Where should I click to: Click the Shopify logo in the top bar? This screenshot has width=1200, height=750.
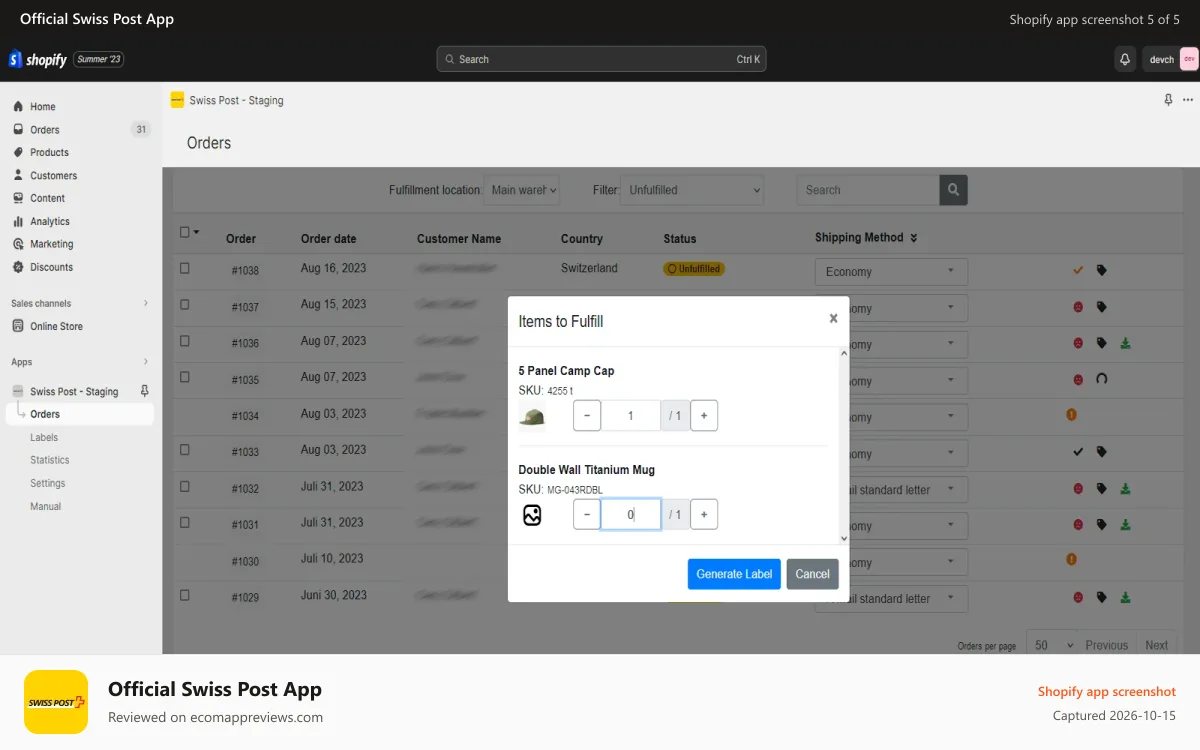[38, 60]
